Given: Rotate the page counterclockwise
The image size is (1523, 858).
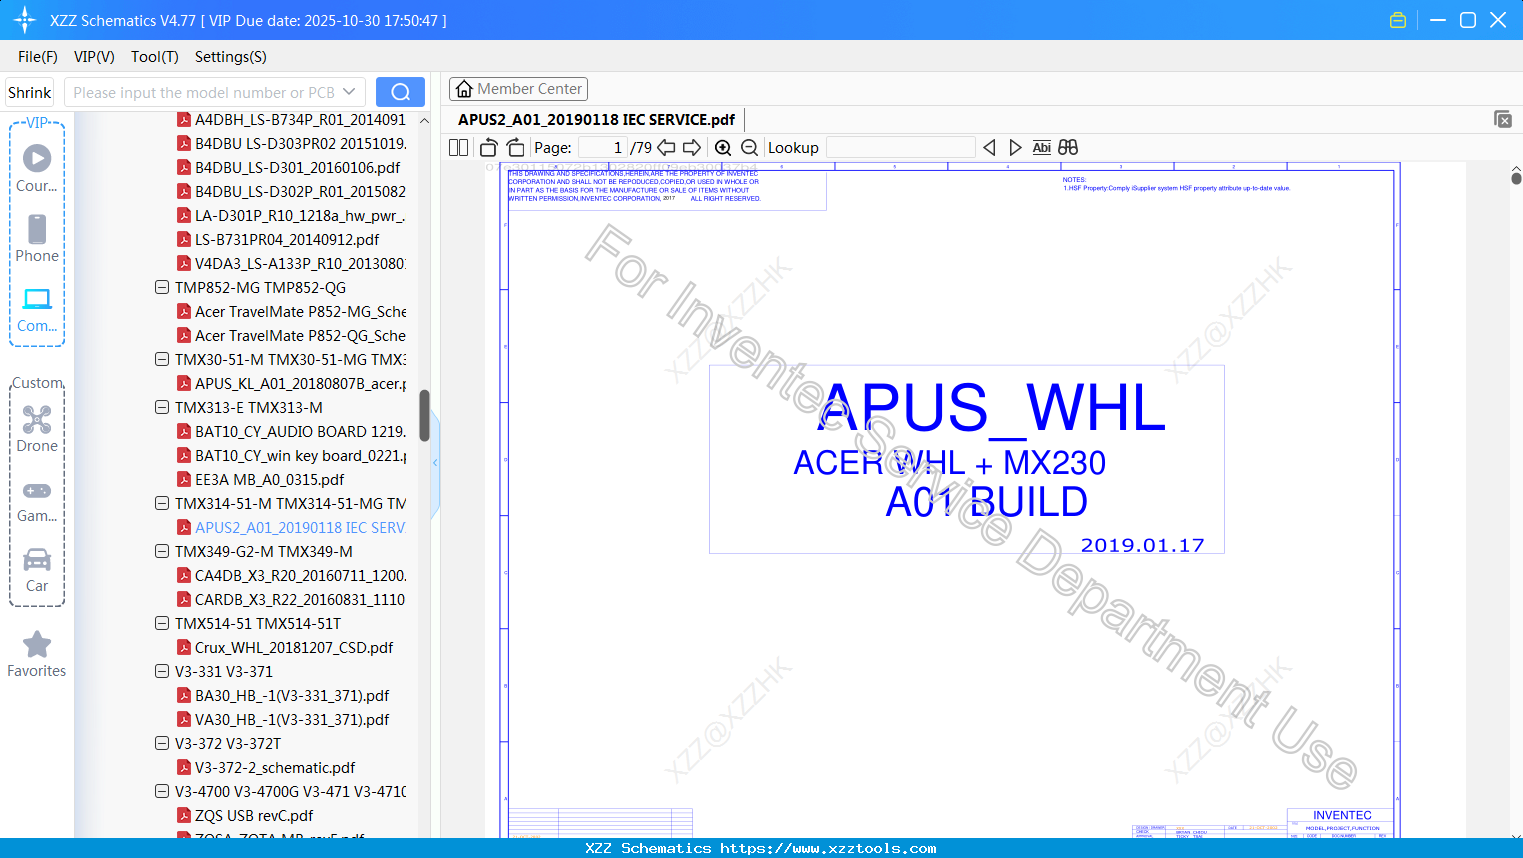Looking at the screenshot, I should [x=489, y=148].
